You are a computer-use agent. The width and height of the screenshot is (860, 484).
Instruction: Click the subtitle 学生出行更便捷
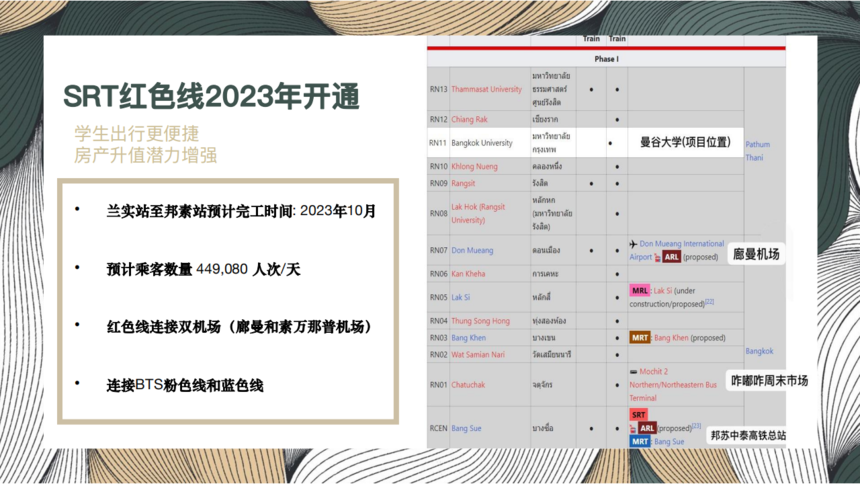click(x=137, y=133)
